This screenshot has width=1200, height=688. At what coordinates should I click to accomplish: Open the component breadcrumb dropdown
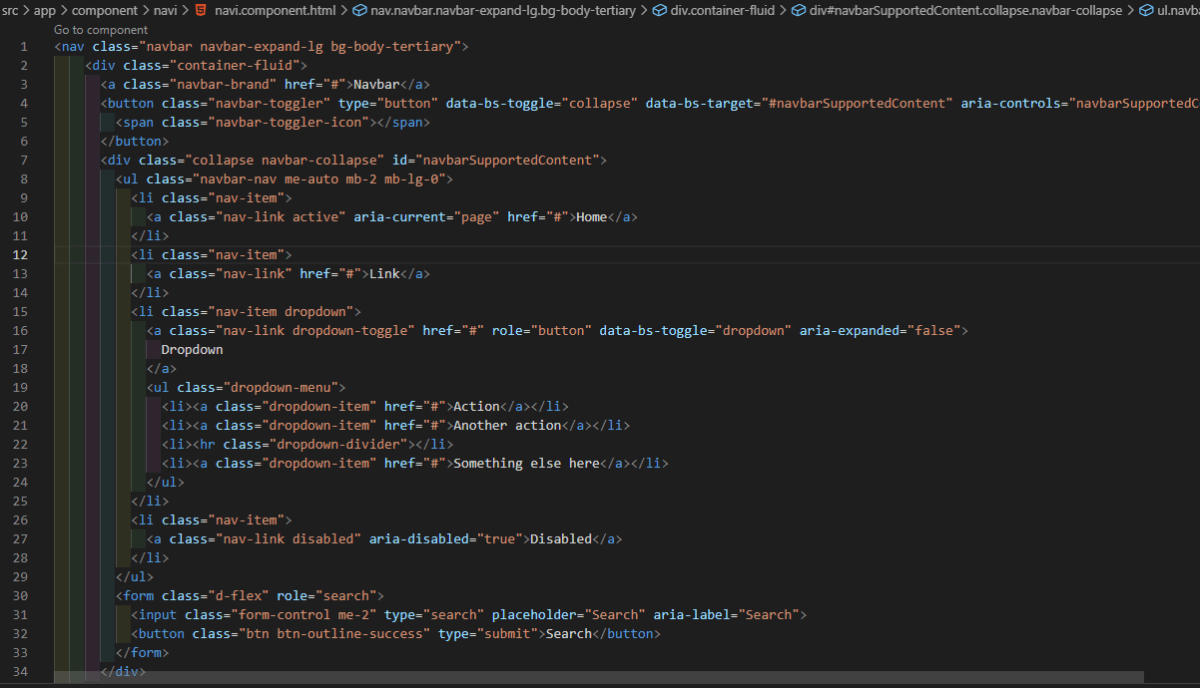(x=104, y=10)
